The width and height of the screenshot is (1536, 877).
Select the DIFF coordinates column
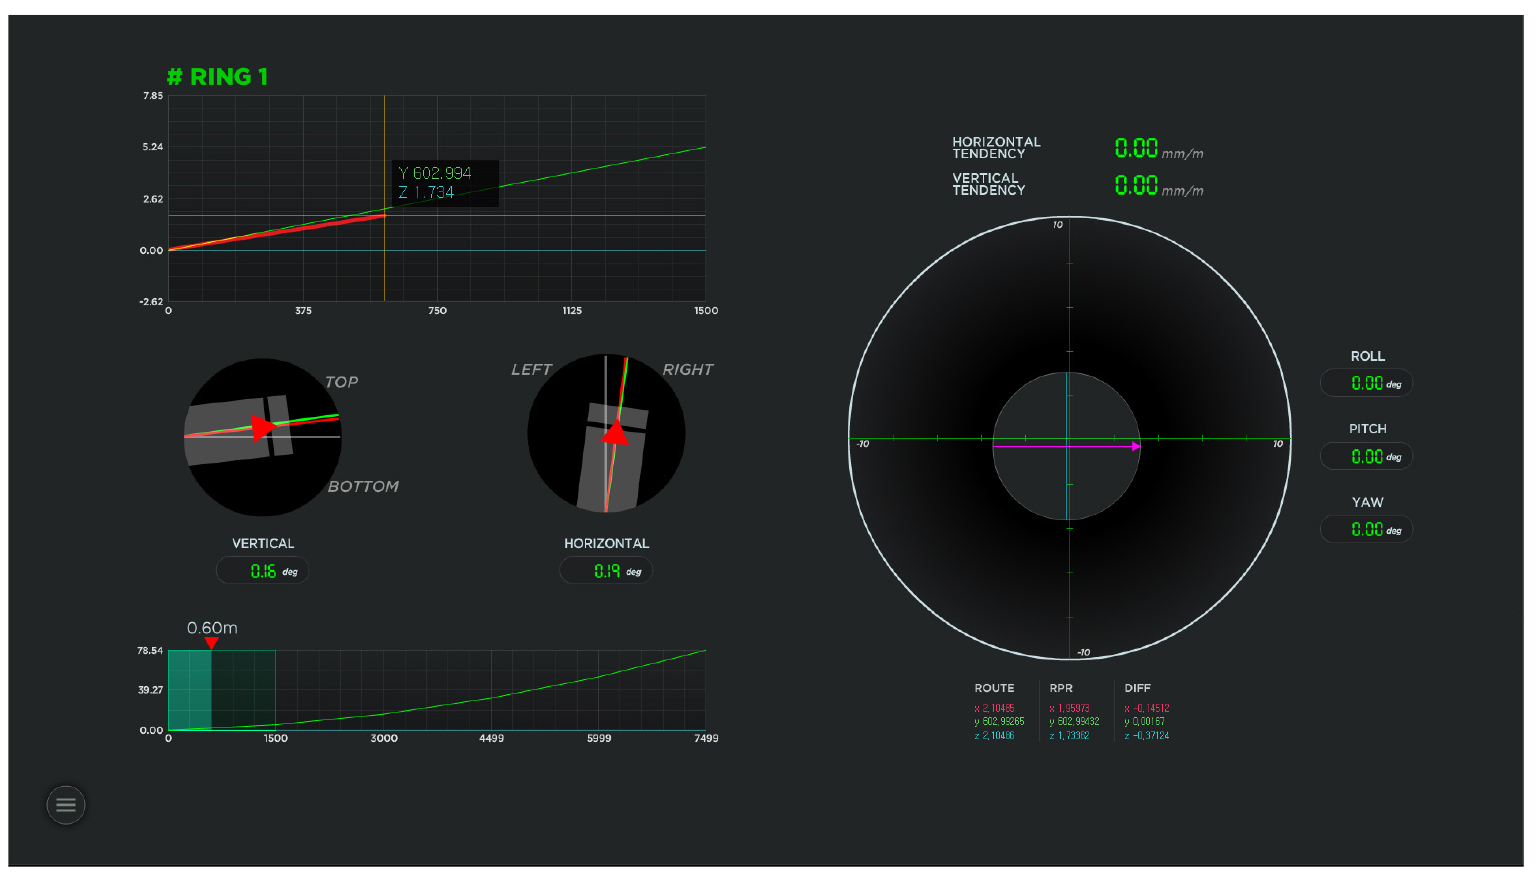(x=1146, y=721)
